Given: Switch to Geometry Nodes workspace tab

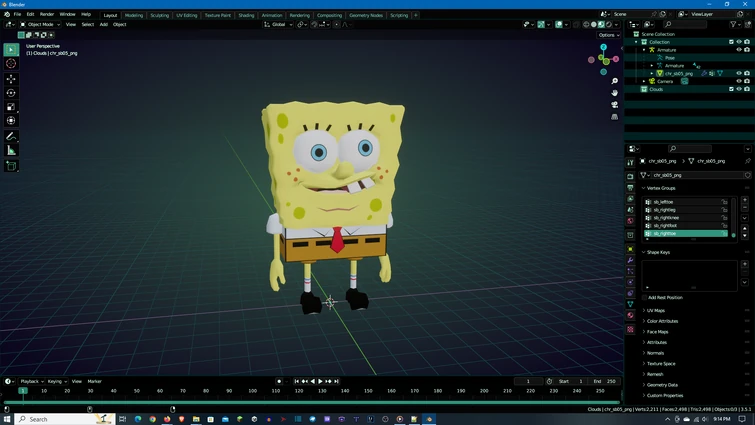Looking at the screenshot, I should coord(366,15).
